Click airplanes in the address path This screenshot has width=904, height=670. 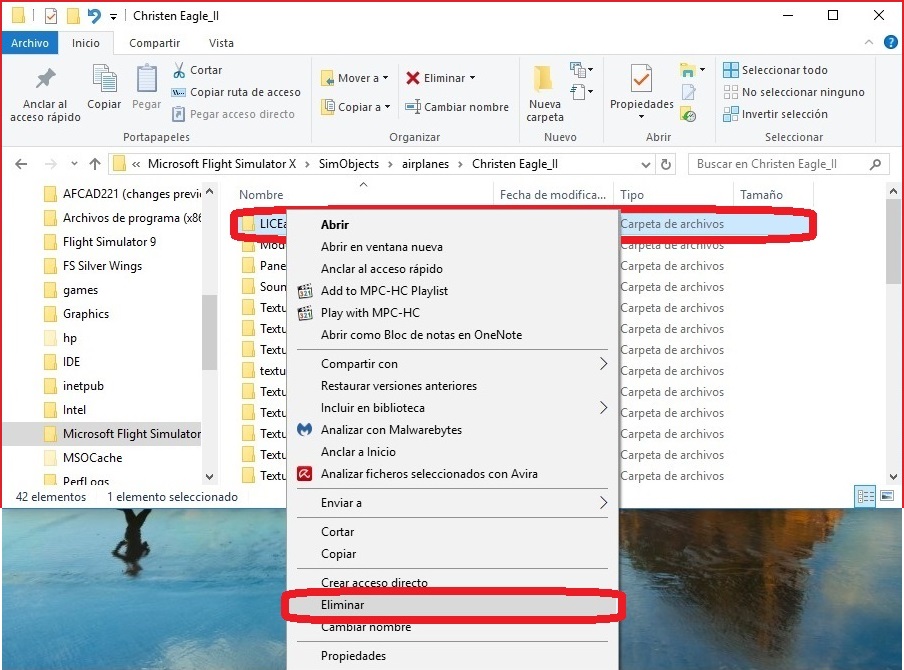pyautogui.click(x=425, y=164)
